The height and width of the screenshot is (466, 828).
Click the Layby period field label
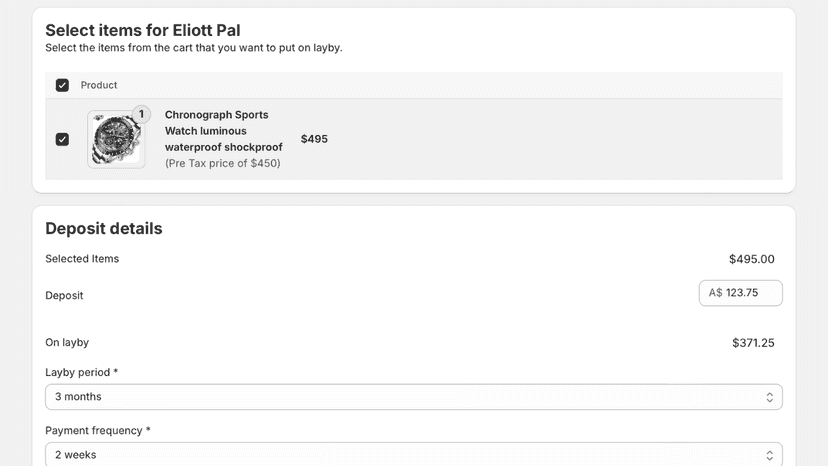(81, 372)
